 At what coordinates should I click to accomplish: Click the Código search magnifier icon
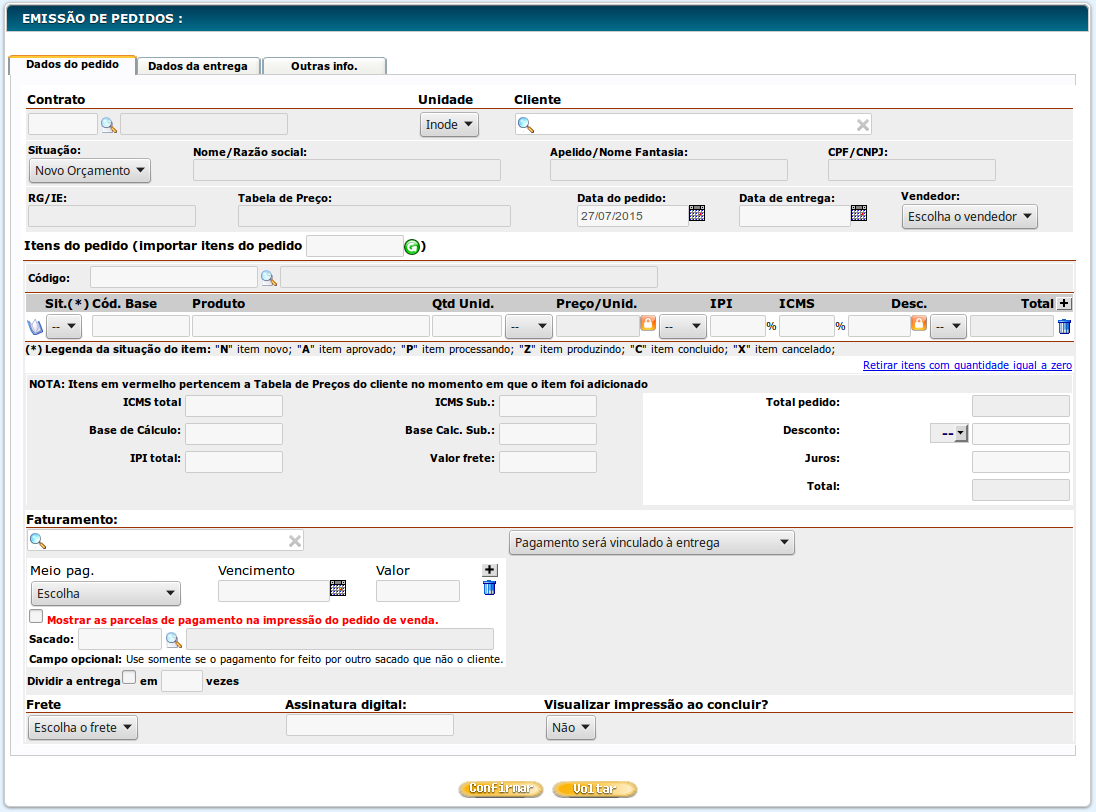[268, 277]
